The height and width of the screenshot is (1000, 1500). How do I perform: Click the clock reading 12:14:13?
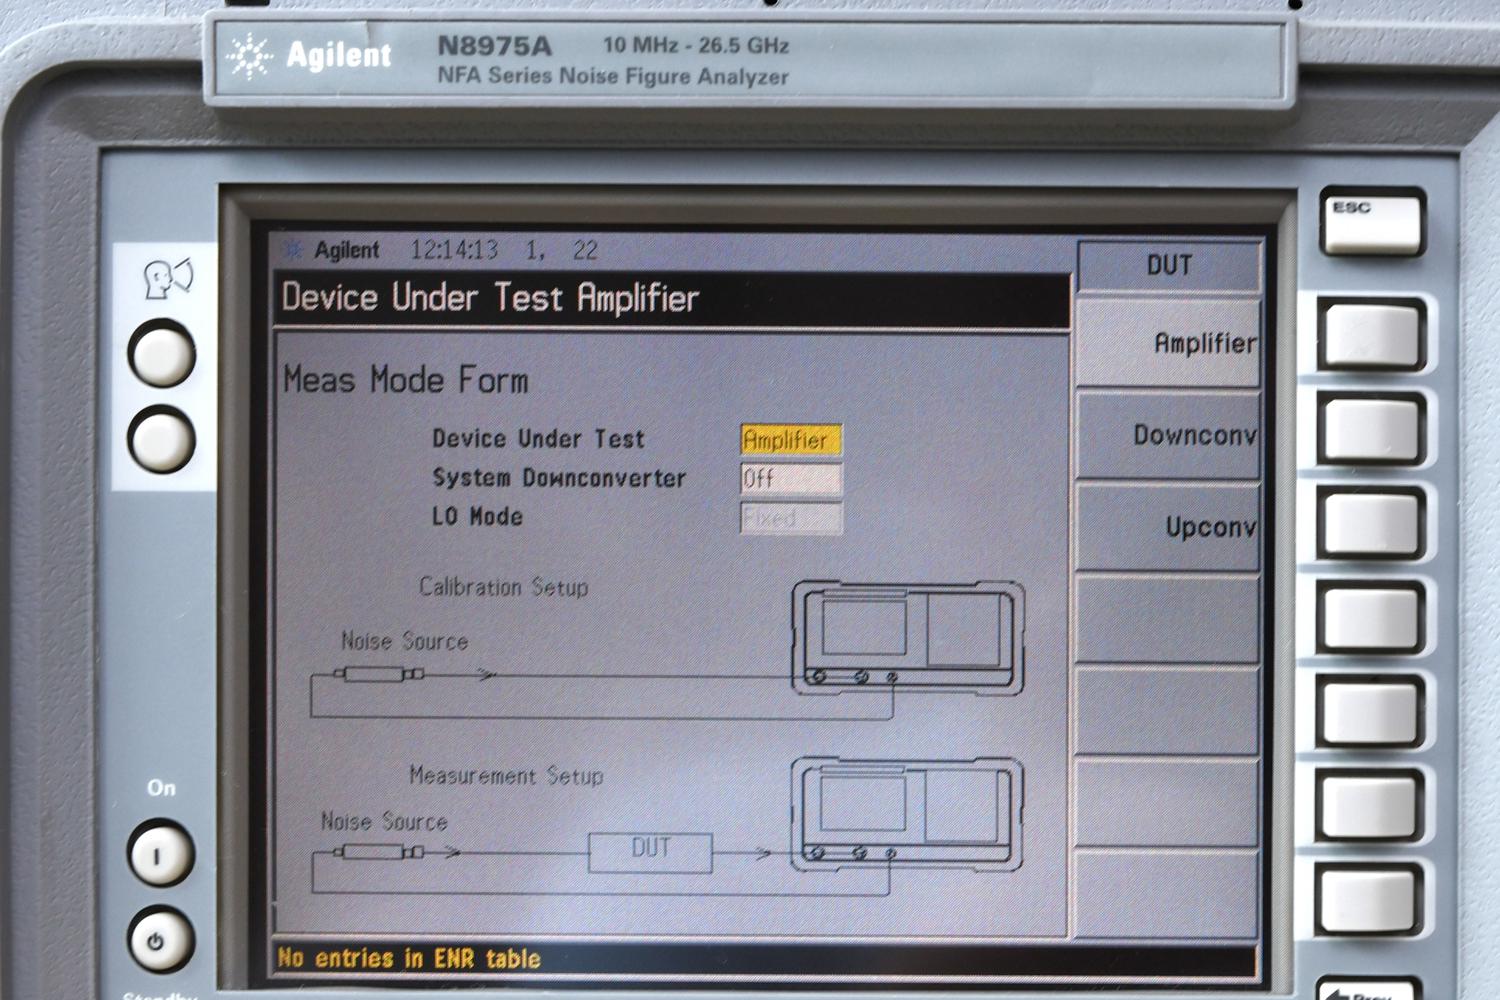click(454, 250)
